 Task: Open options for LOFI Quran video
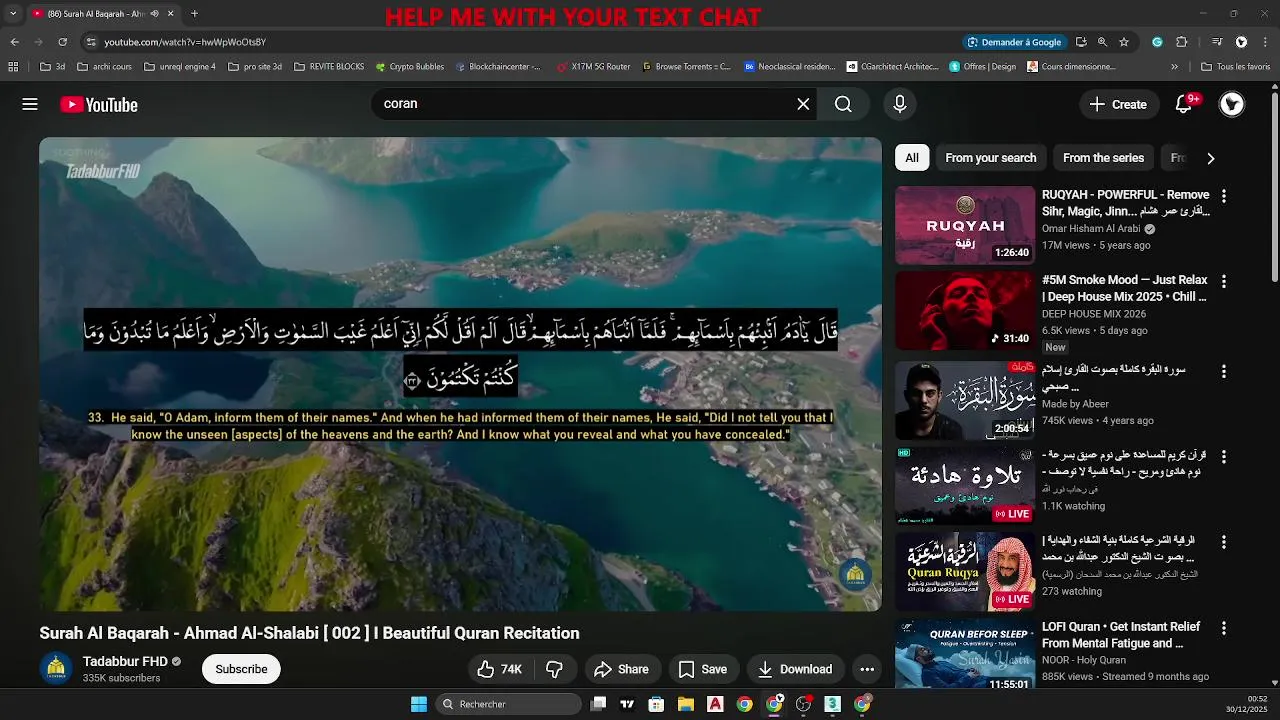[x=1223, y=628]
